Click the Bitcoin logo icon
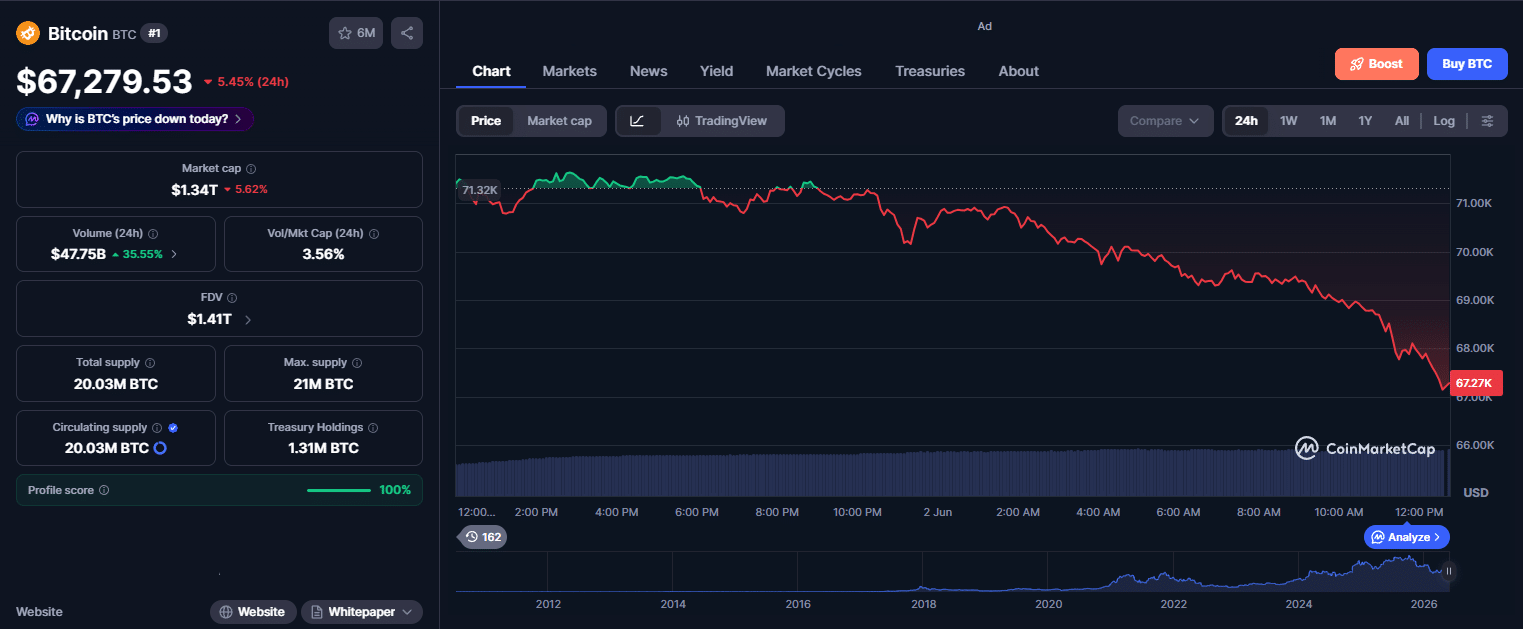Screen dimensions: 1523x629 [27, 33]
